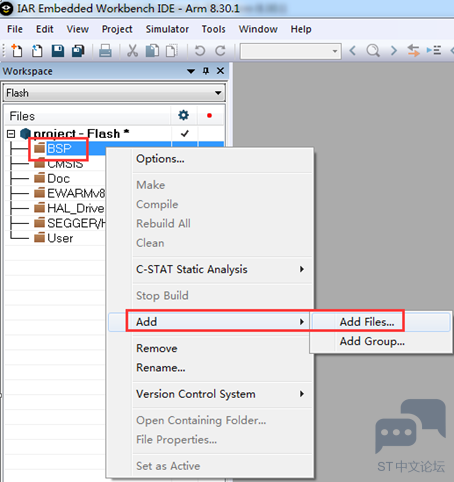The width and height of the screenshot is (454, 482).
Task: Click the red dot column header
Action: point(209,115)
